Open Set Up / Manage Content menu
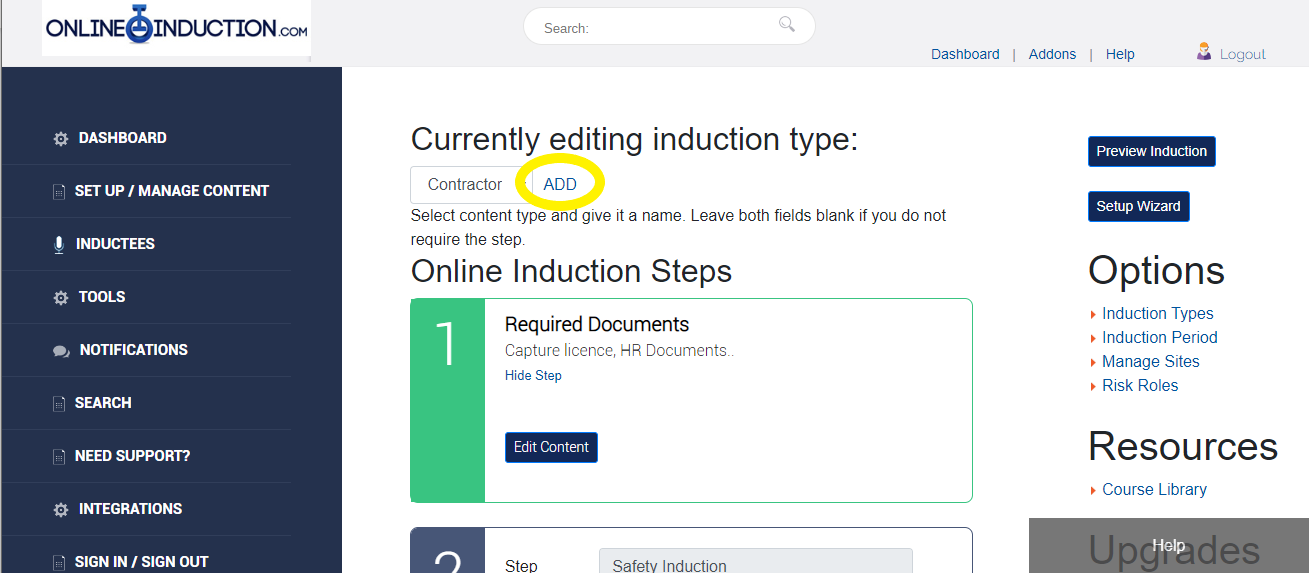This screenshot has width=1309, height=573. click(x=172, y=191)
